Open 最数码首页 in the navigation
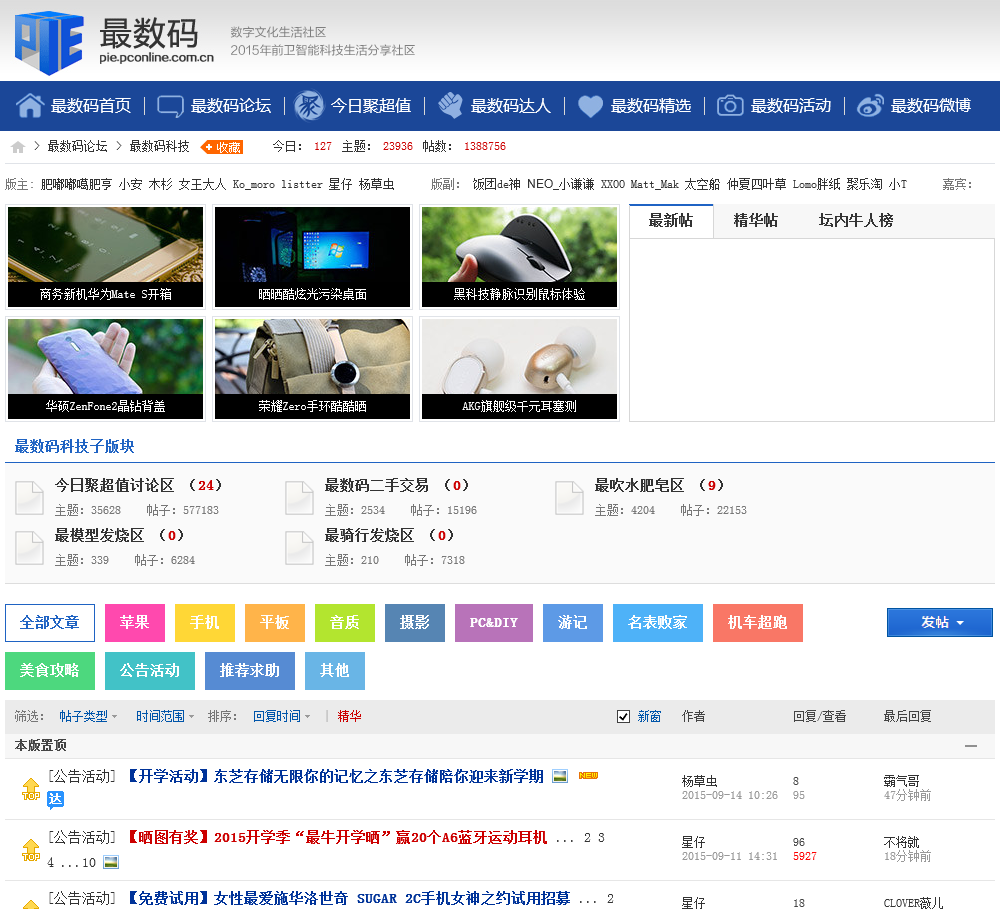 point(91,106)
